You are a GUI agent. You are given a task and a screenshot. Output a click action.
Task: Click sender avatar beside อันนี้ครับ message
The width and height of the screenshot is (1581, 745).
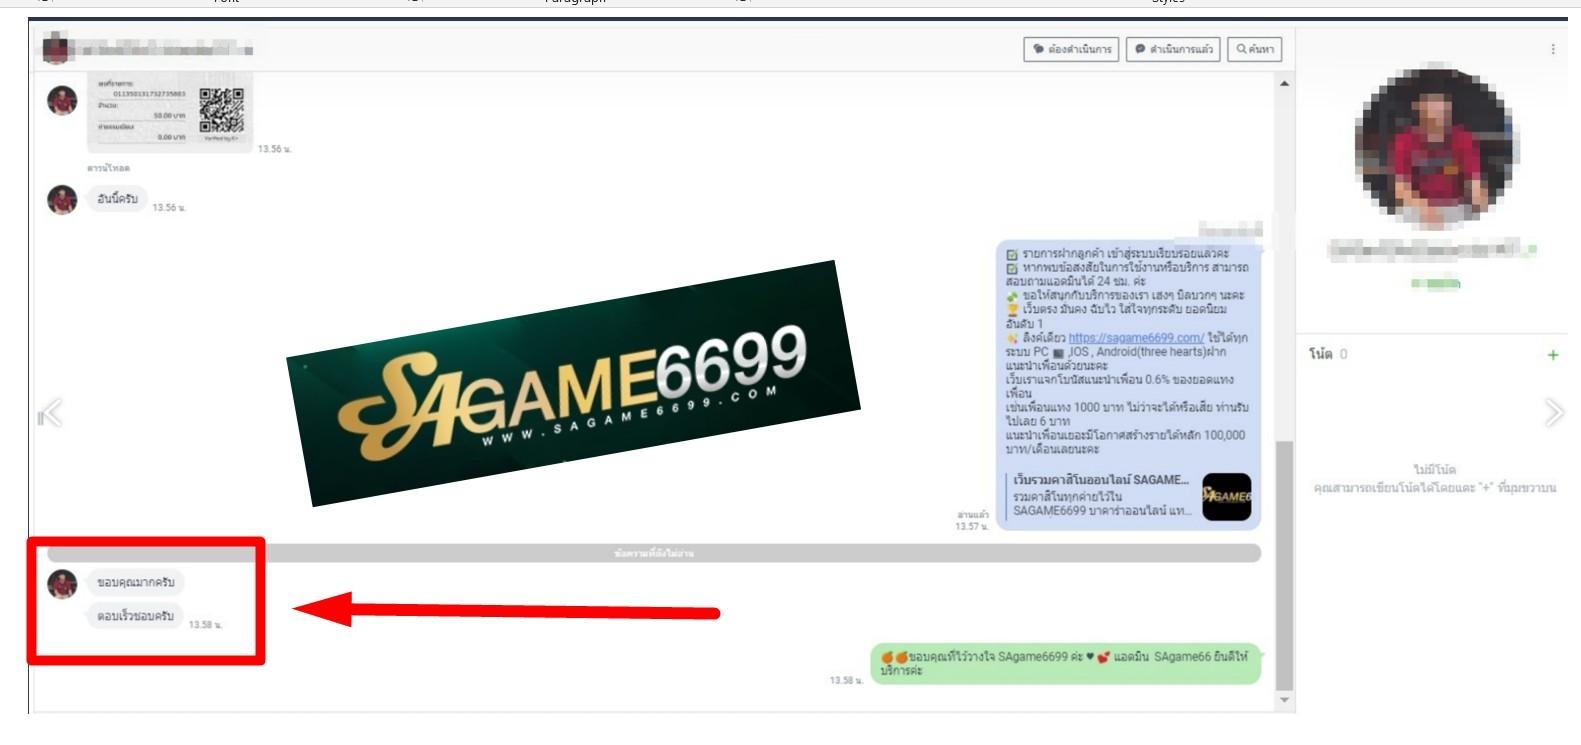pyautogui.click(x=62, y=199)
